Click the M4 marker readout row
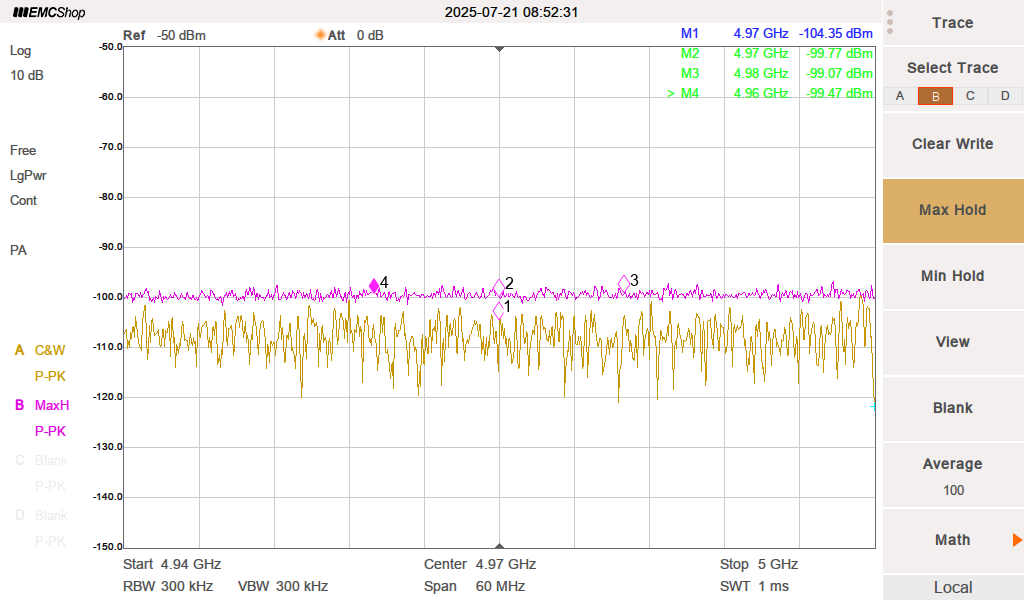The width and height of the screenshot is (1024, 600). coord(770,93)
